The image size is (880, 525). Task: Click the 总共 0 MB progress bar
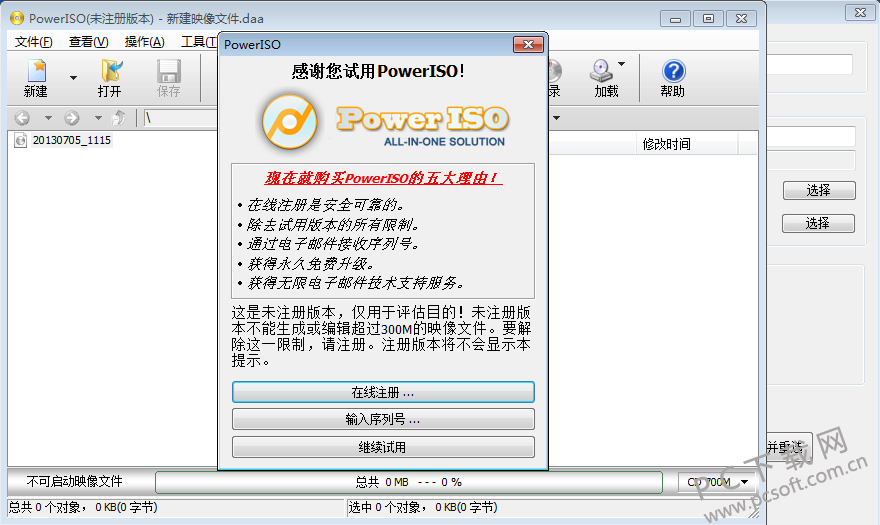pyautogui.click(x=409, y=482)
